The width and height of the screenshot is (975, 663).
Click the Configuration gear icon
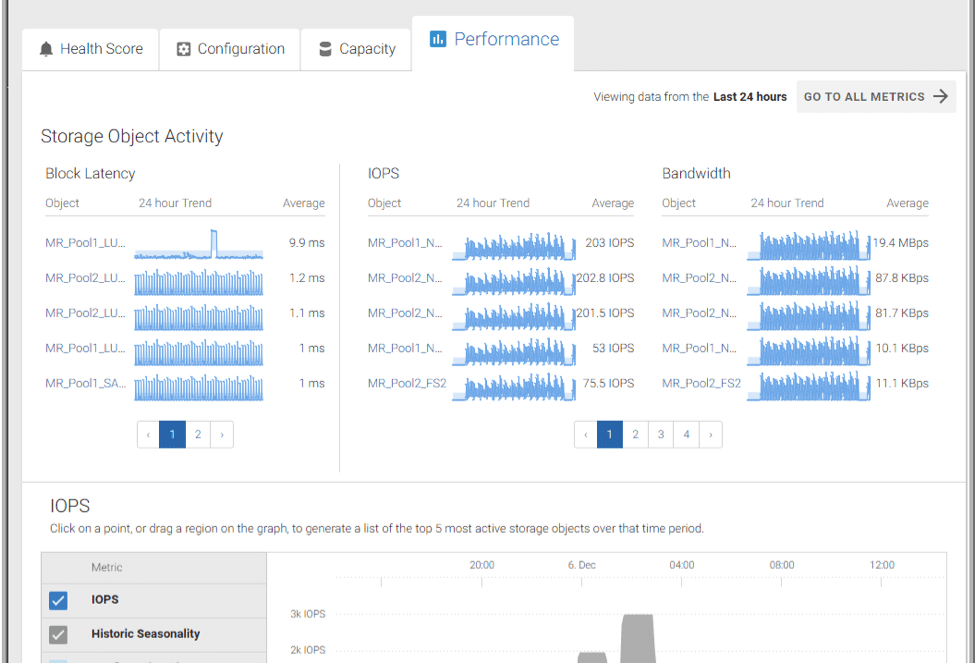(x=183, y=49)
